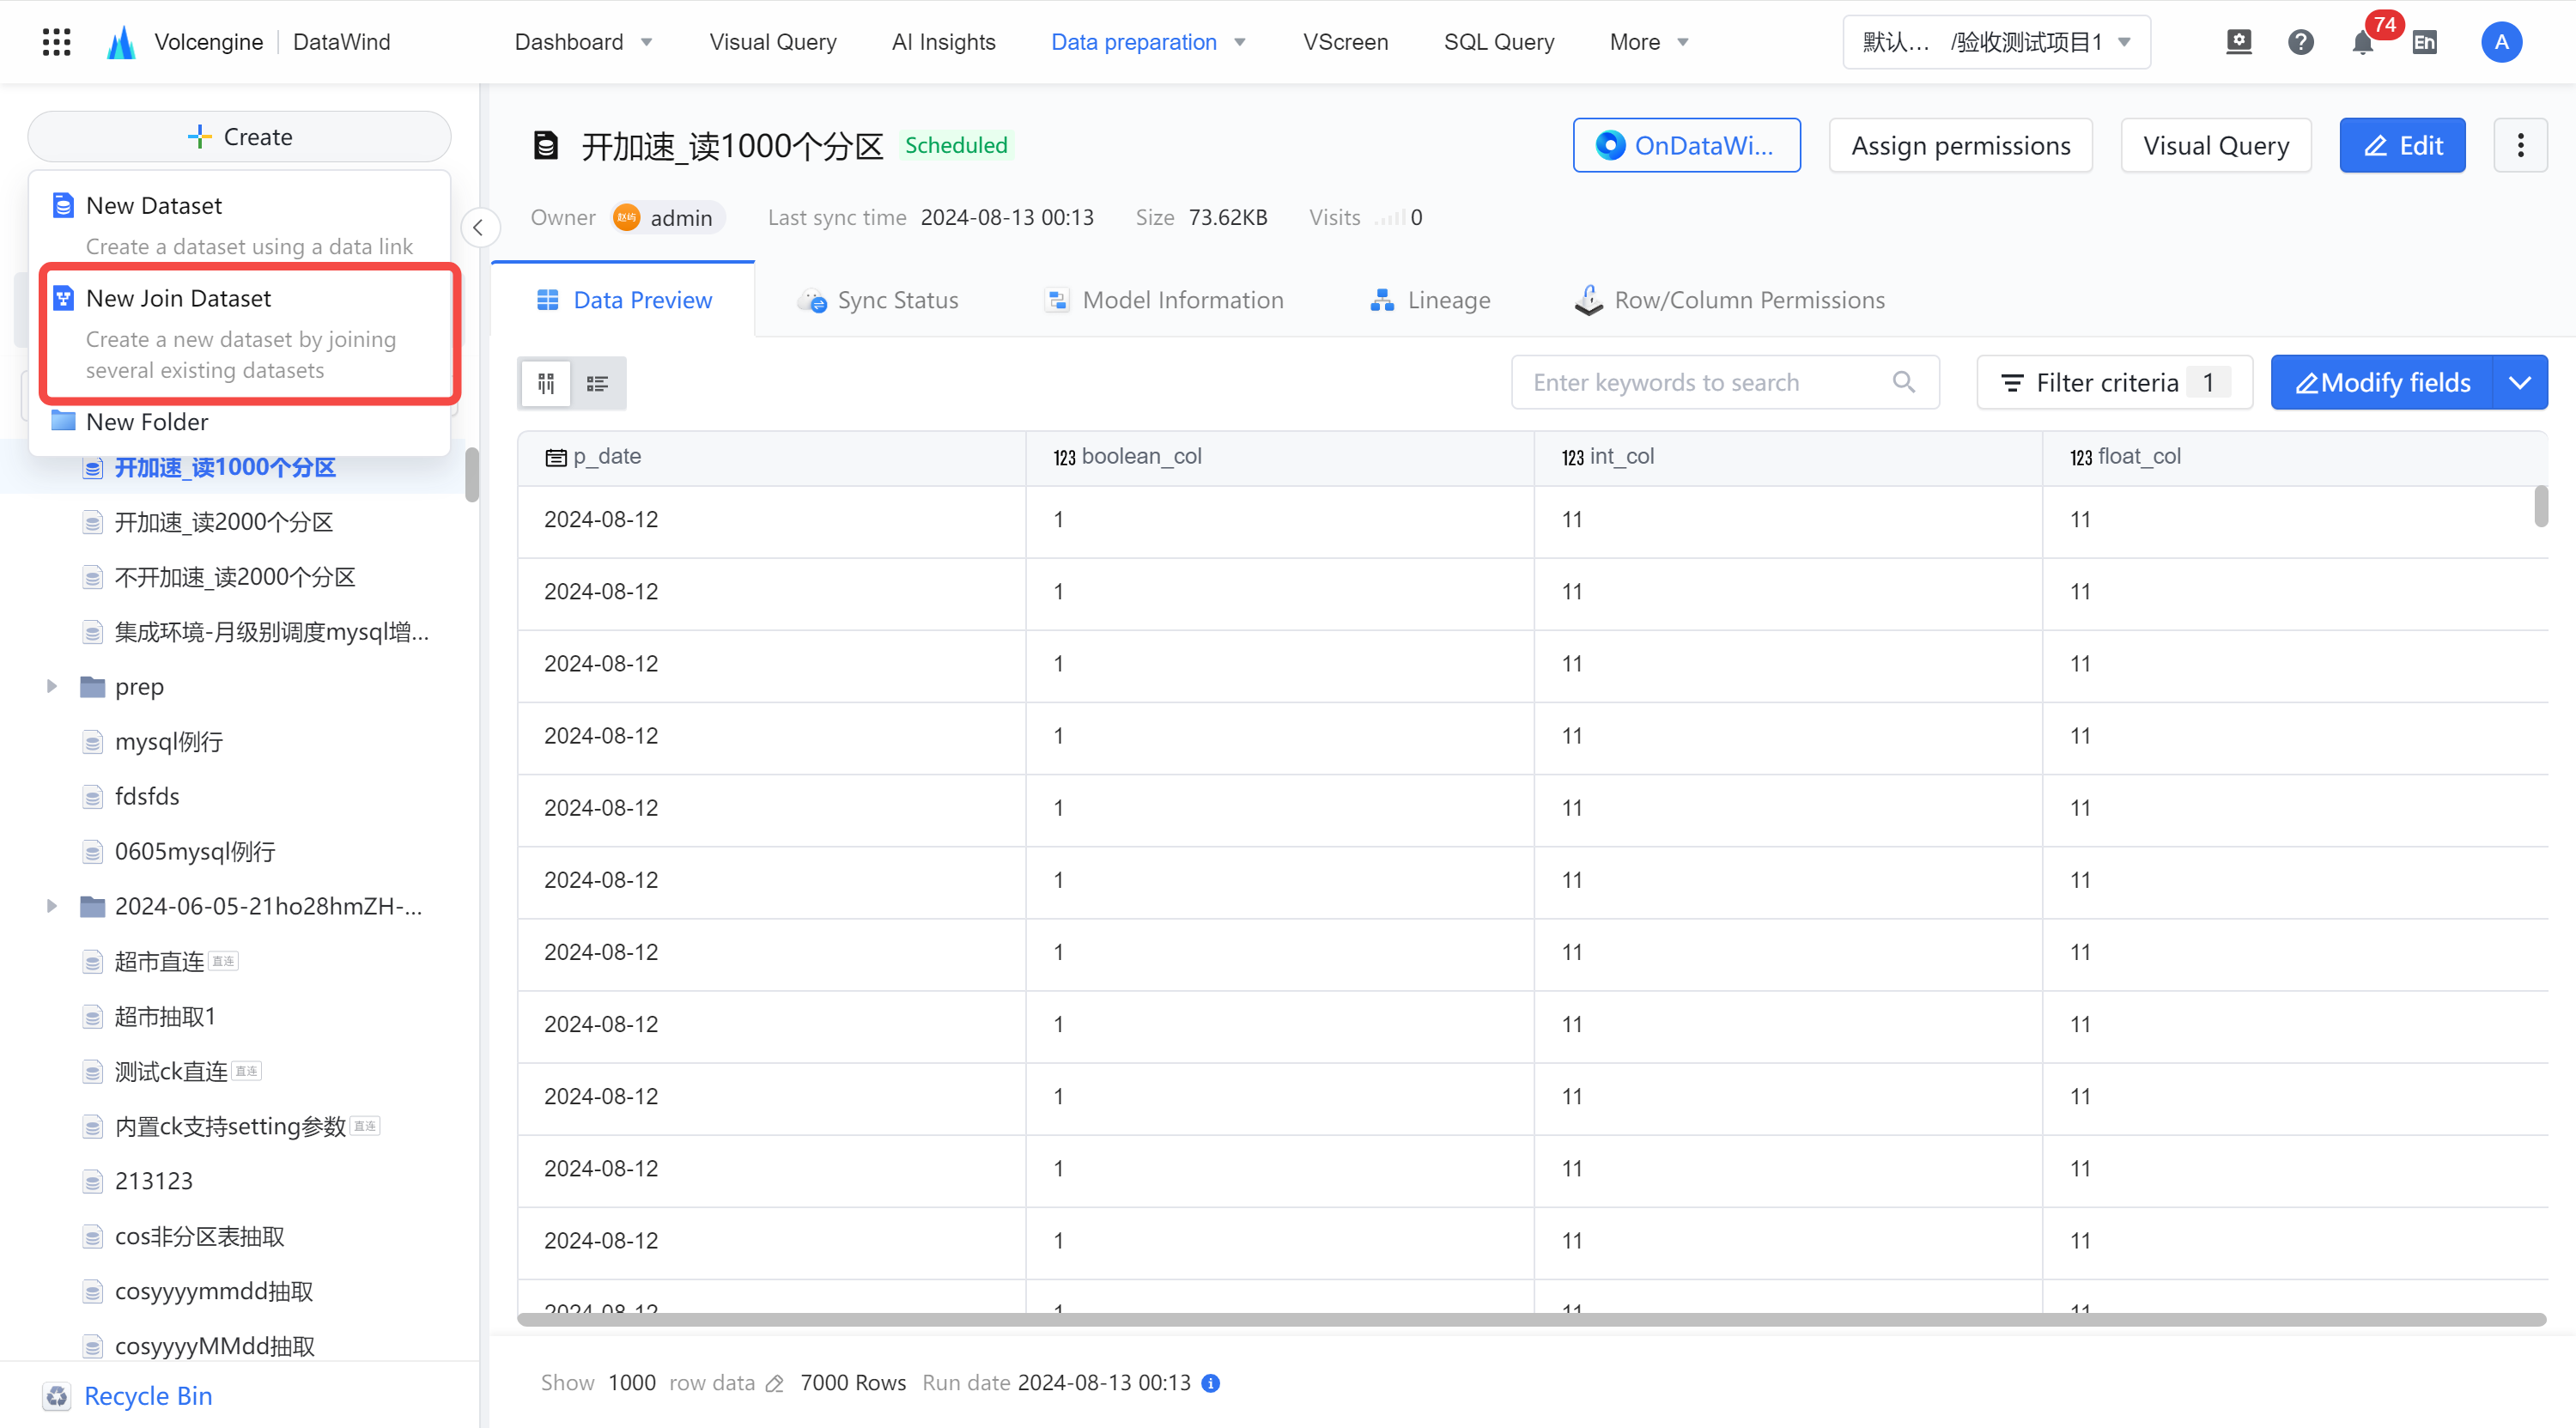Open AI Insights in top navigation
2576x1428 pixels.
[943, 42]
